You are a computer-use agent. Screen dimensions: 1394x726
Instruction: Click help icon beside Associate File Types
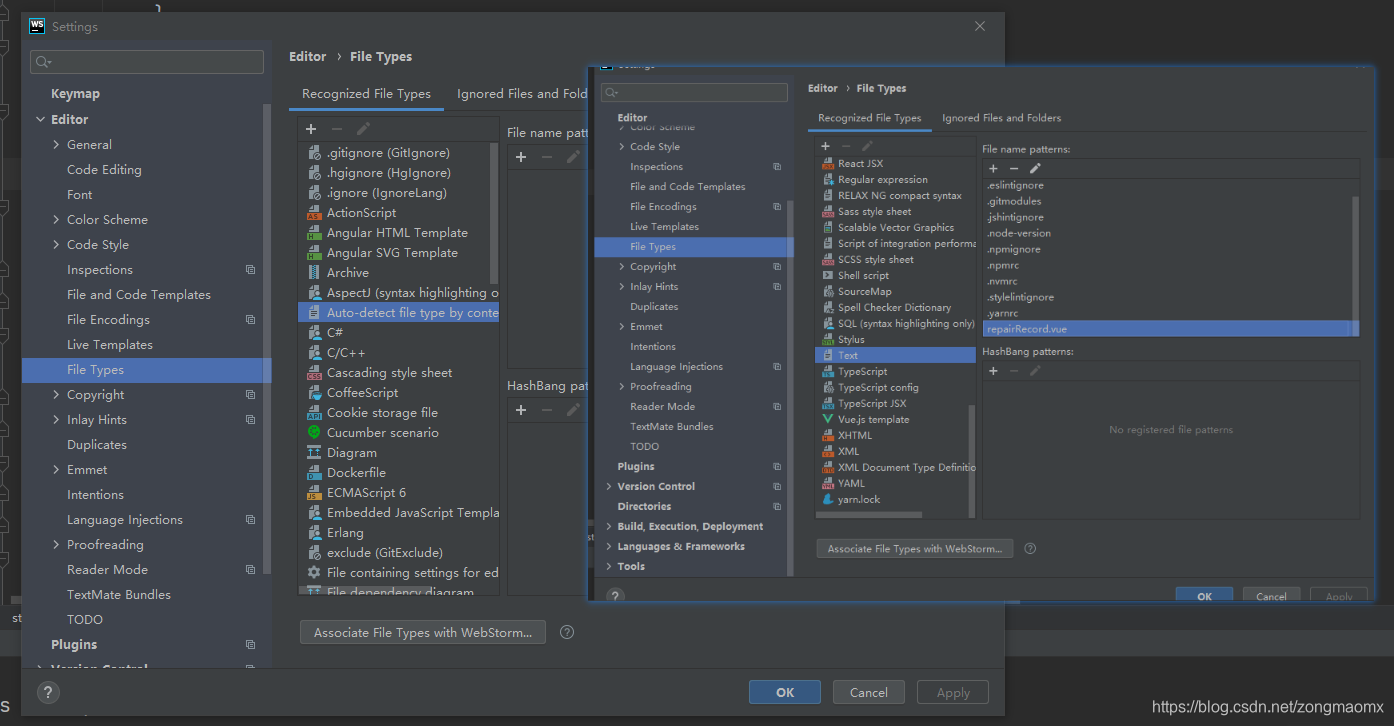567,632
